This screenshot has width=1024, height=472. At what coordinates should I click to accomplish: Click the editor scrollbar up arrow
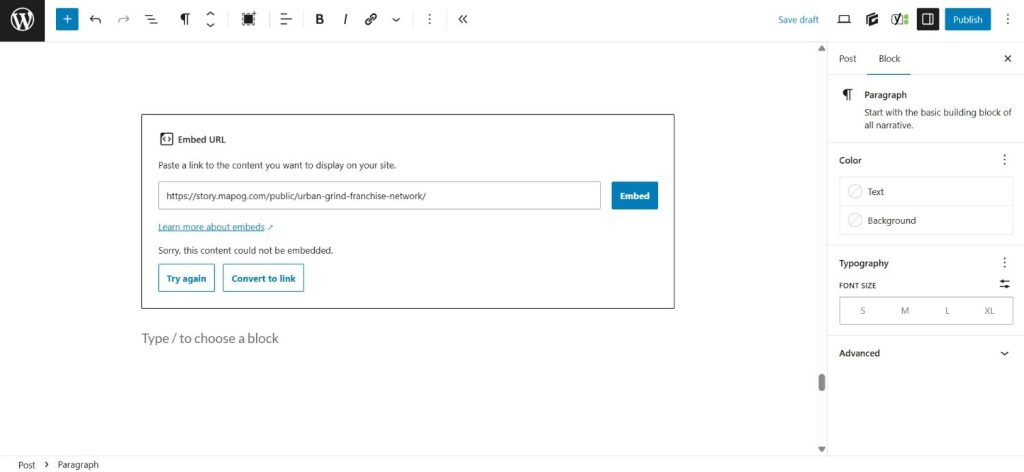tap(822, 48)
